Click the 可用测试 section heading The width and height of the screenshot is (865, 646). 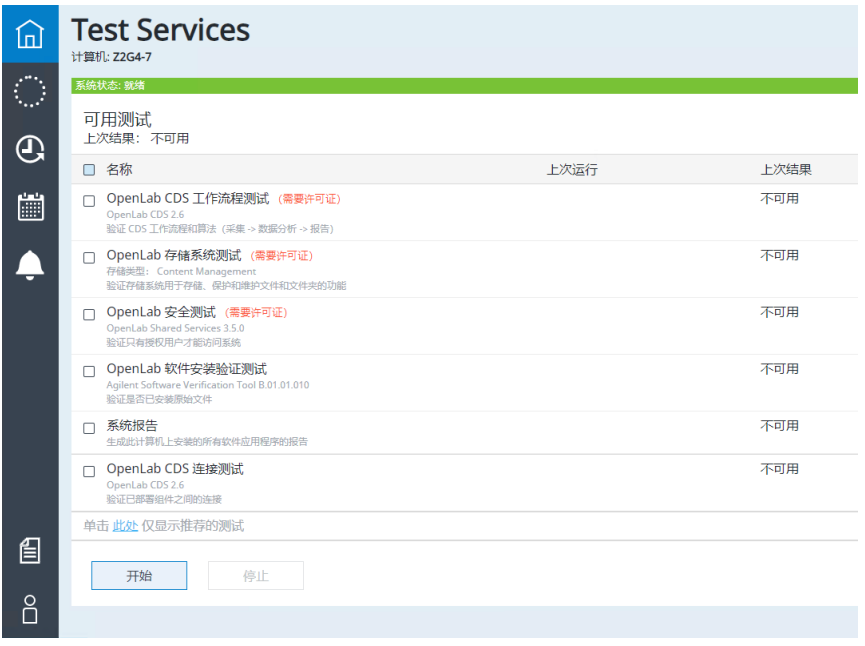[x=118, y=119]
